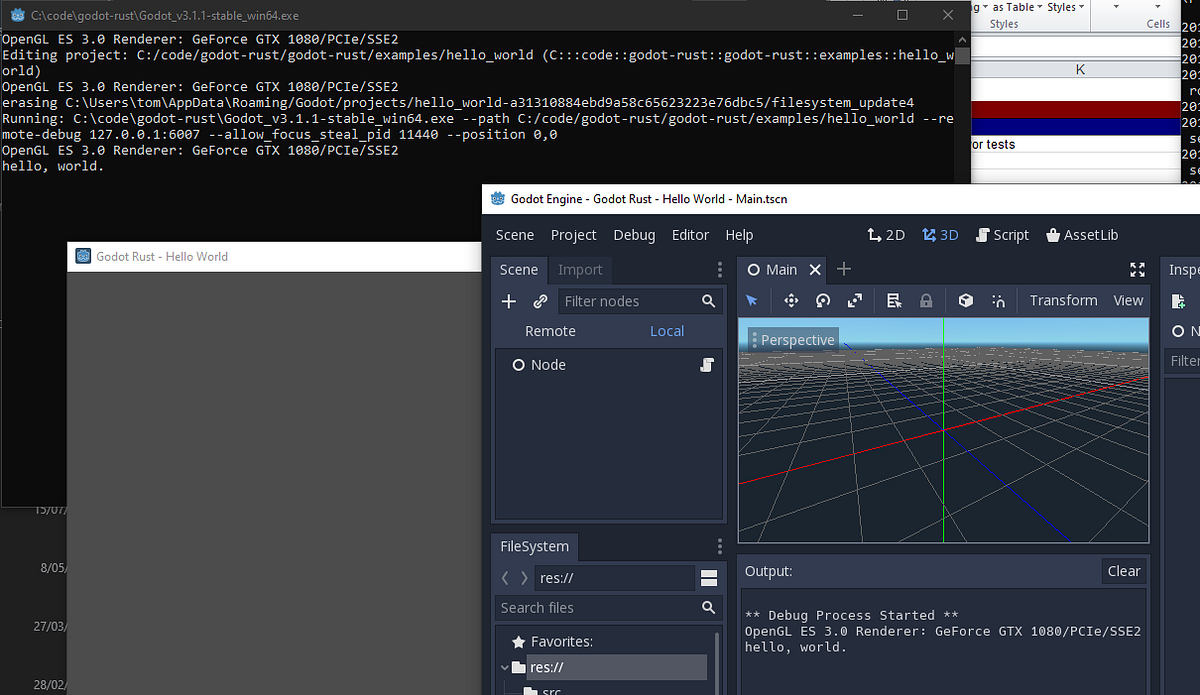Add a new node with the plus icon

coord(509,301)
